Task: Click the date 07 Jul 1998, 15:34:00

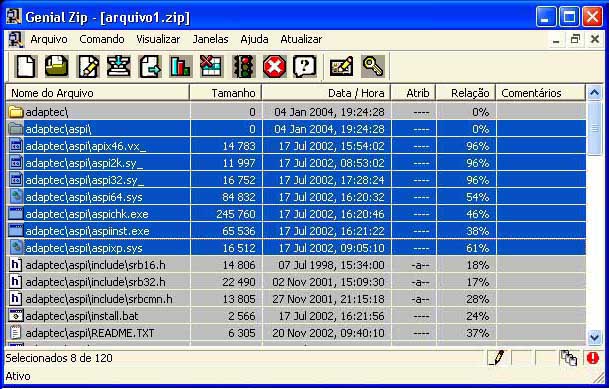Action: (331, 265)
